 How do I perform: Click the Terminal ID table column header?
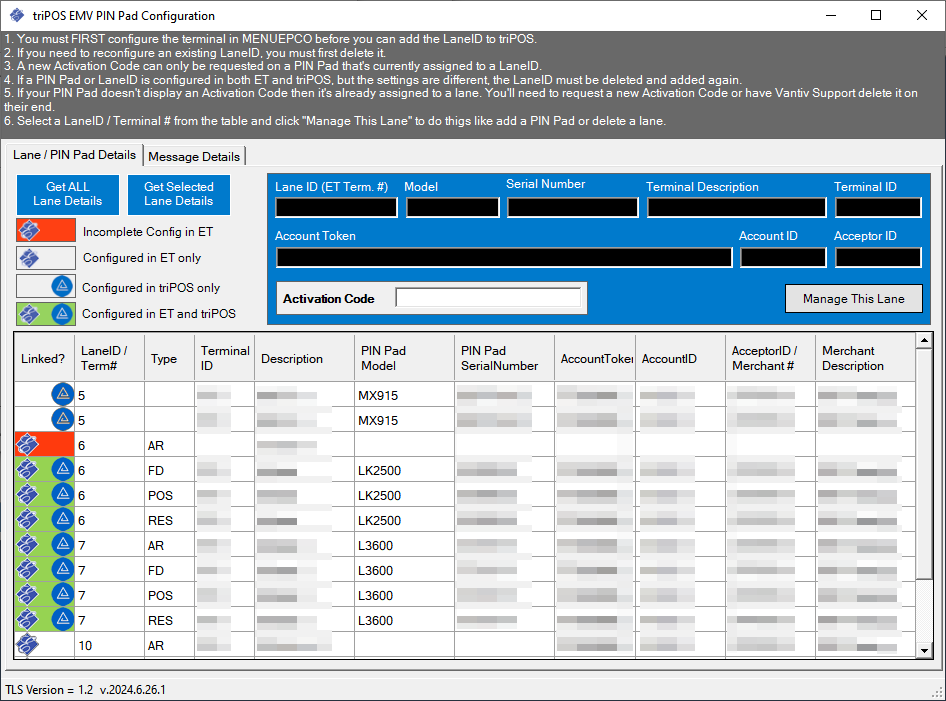coord(224,358)
